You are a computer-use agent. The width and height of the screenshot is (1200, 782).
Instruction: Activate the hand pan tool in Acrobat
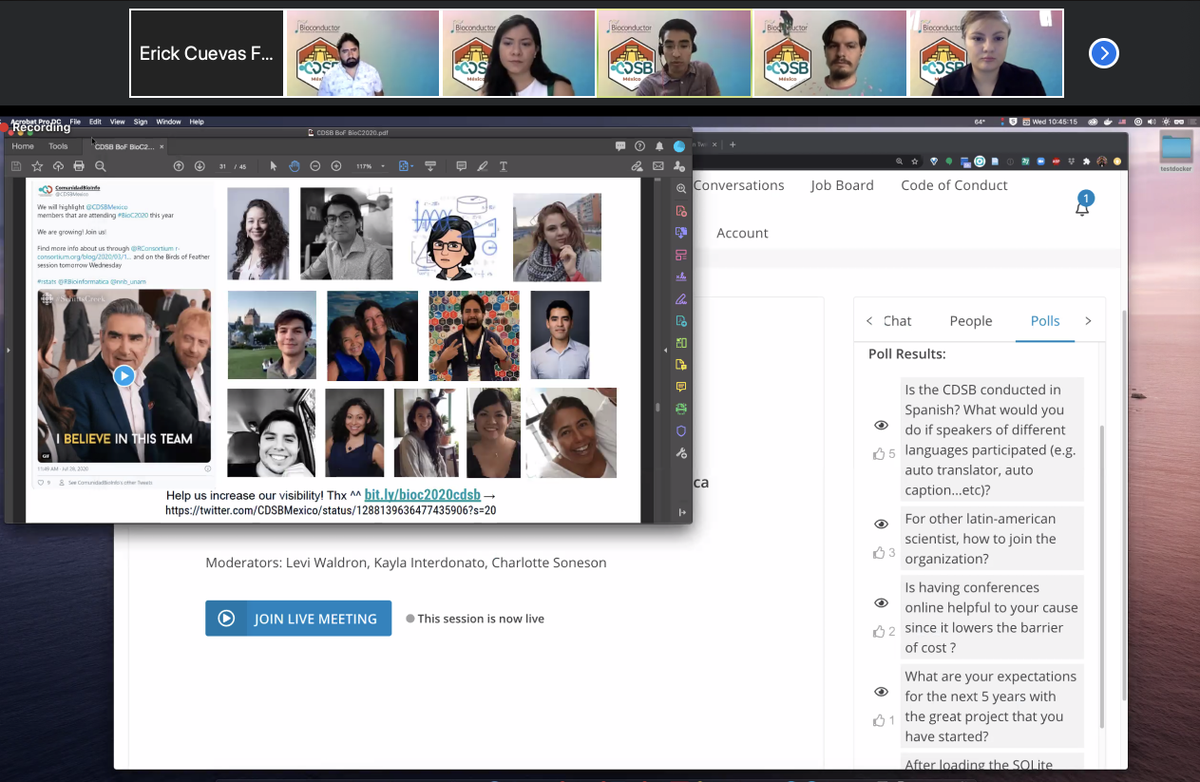click(294, 166)
